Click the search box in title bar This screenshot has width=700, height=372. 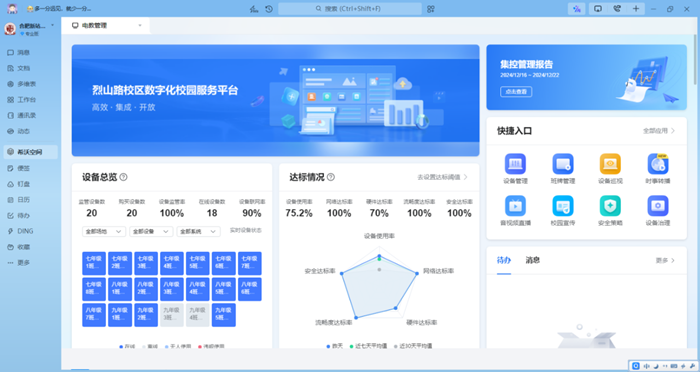pos(350,8)
